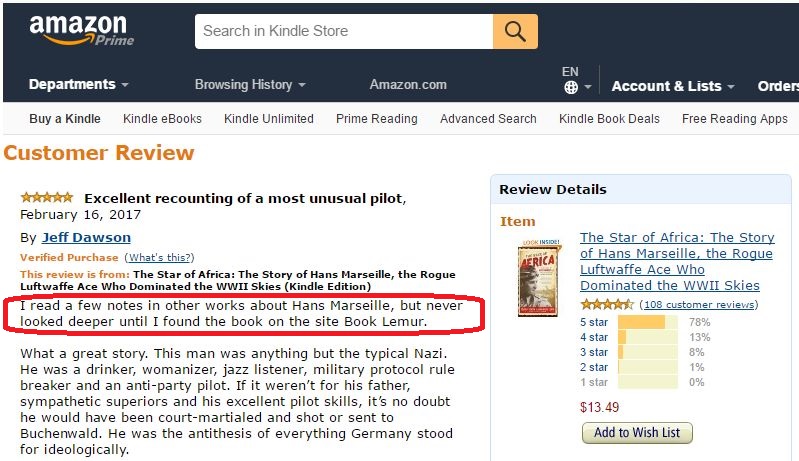Click the review's five-star rating icons
Viewport: 799px width, 461px height.
(47, 198)
